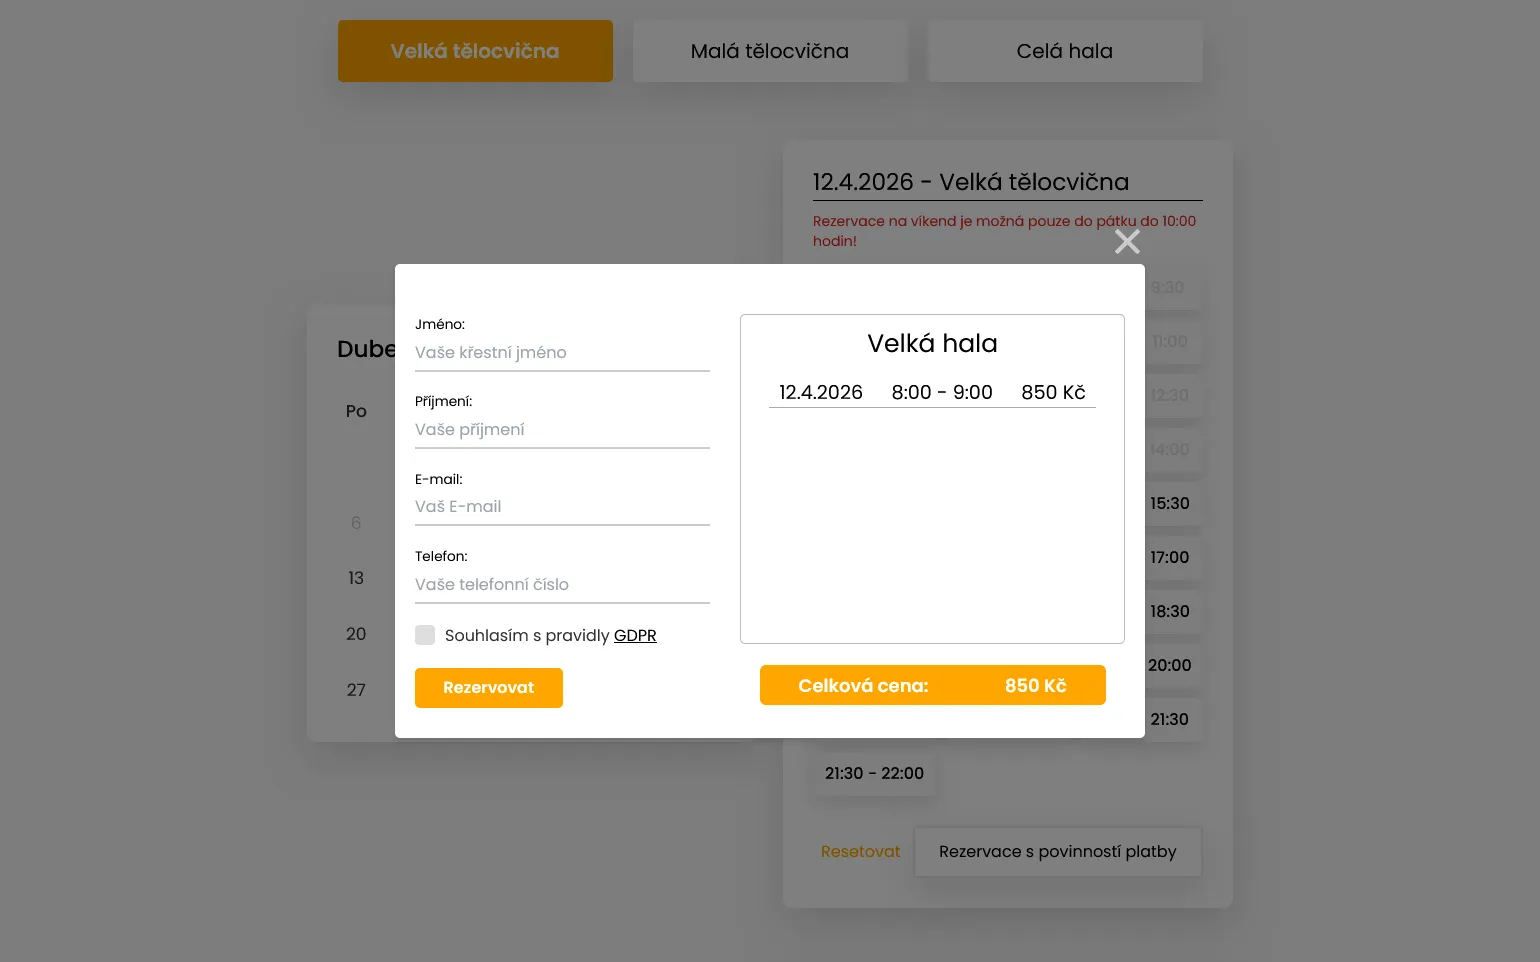The height and width of the screenshot is (962, 1540).
Task: Switch to the Velká tělocvična tab
Action: [x=475, y=51]
